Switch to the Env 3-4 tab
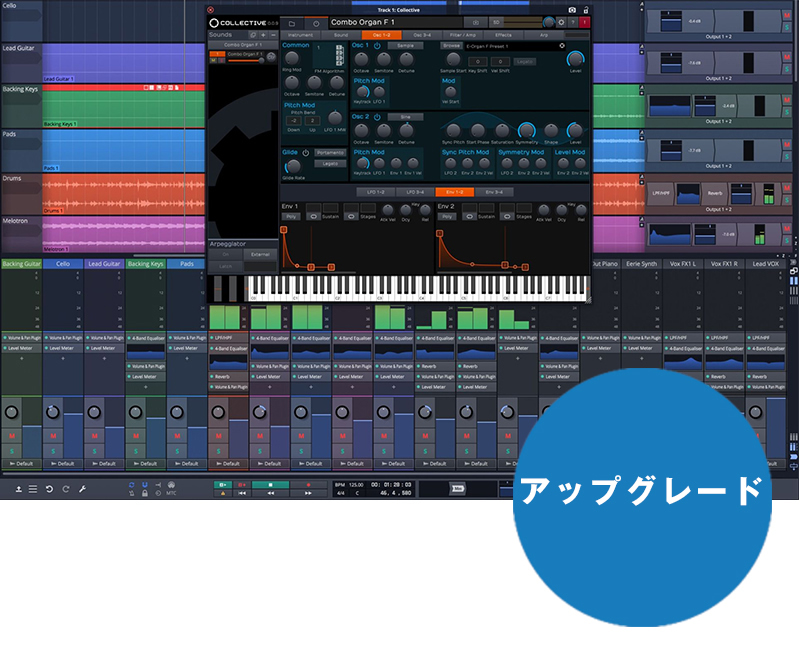This screenshot has width=800, height=649. (x=494, y=192)
